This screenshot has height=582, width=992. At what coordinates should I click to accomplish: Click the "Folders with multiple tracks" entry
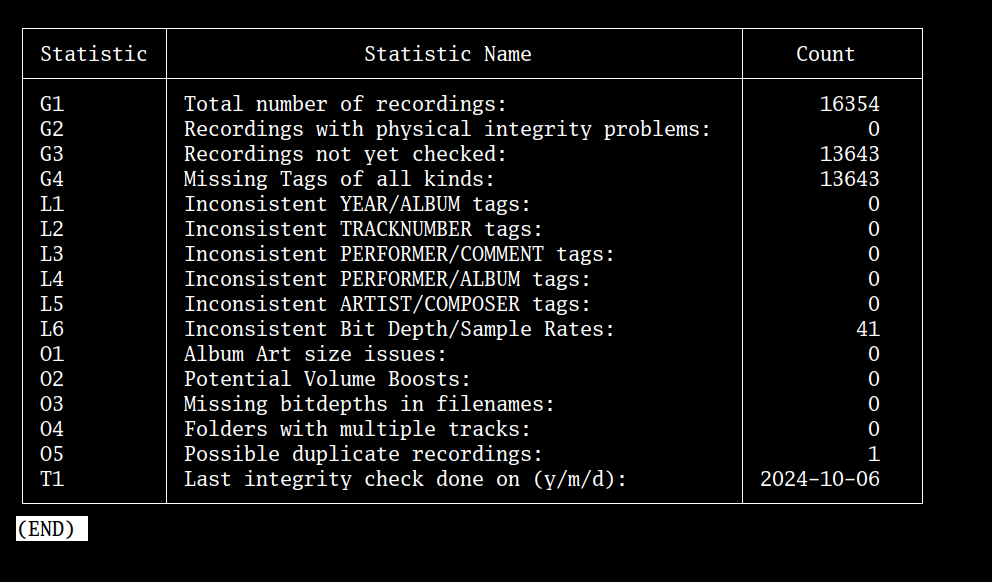coord(357,429)
